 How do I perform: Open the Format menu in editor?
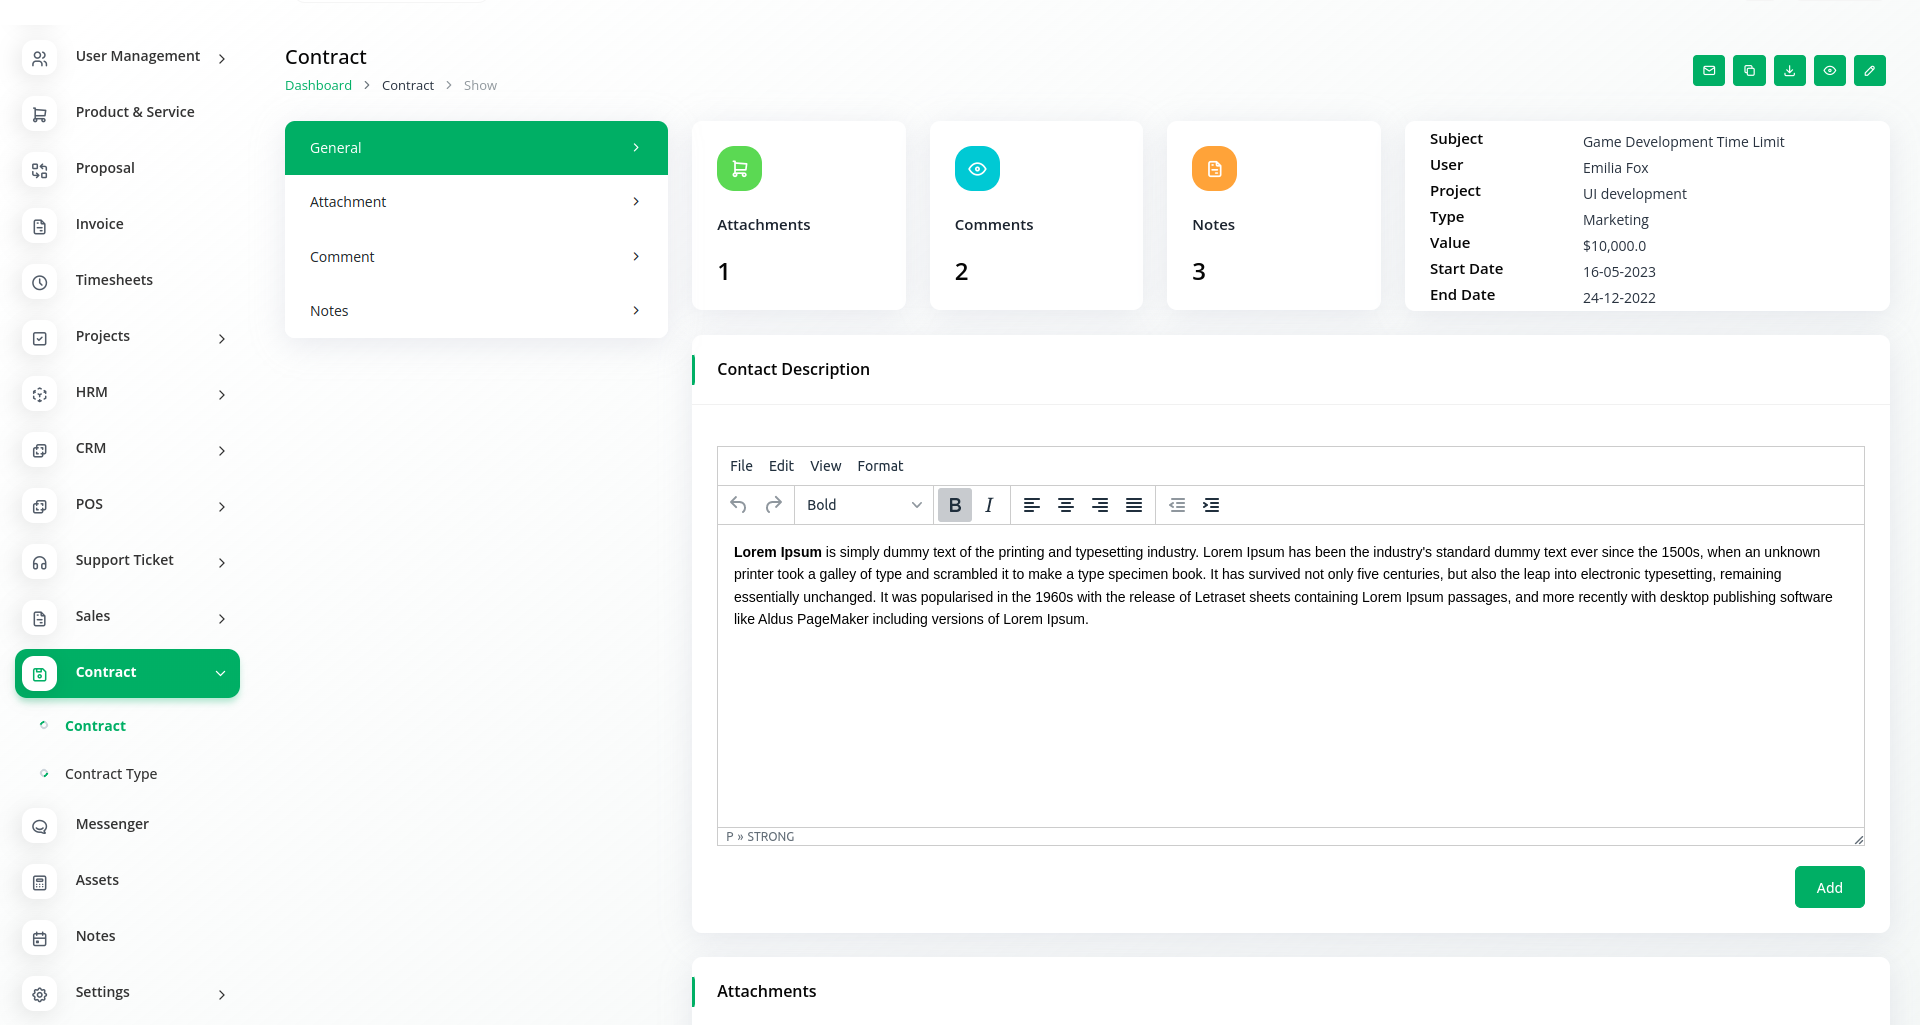[x=879, y=466]
